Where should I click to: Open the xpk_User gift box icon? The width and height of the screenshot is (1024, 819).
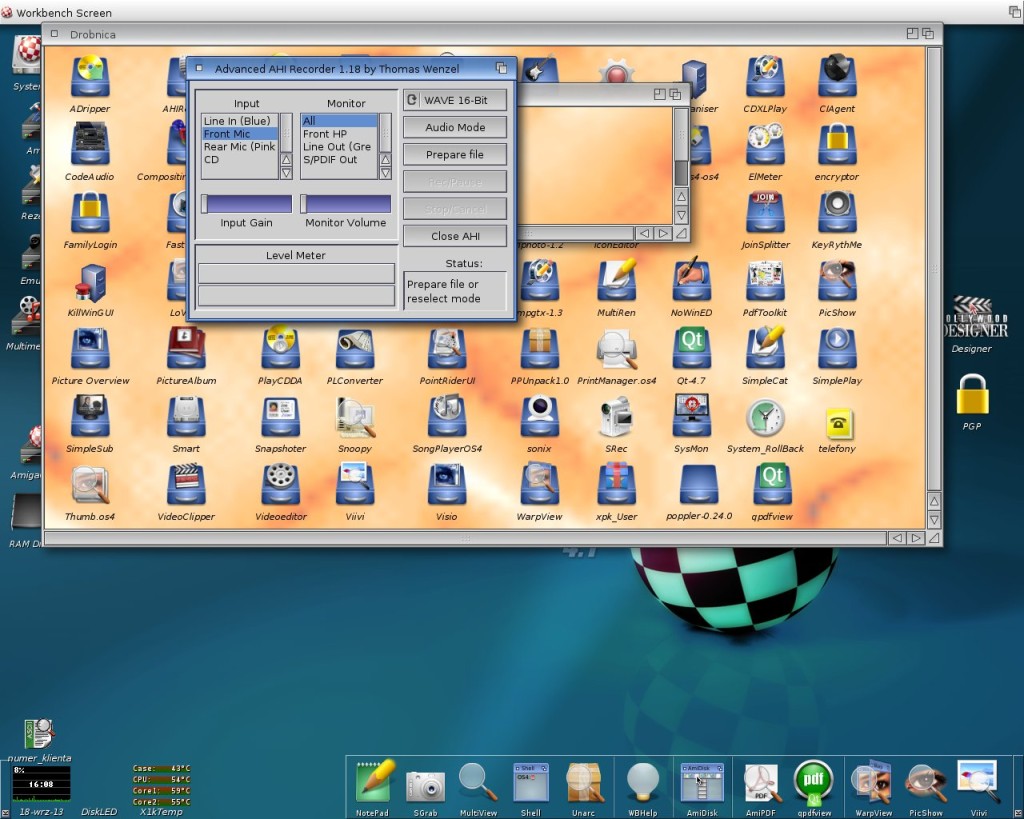coord(616,485)
